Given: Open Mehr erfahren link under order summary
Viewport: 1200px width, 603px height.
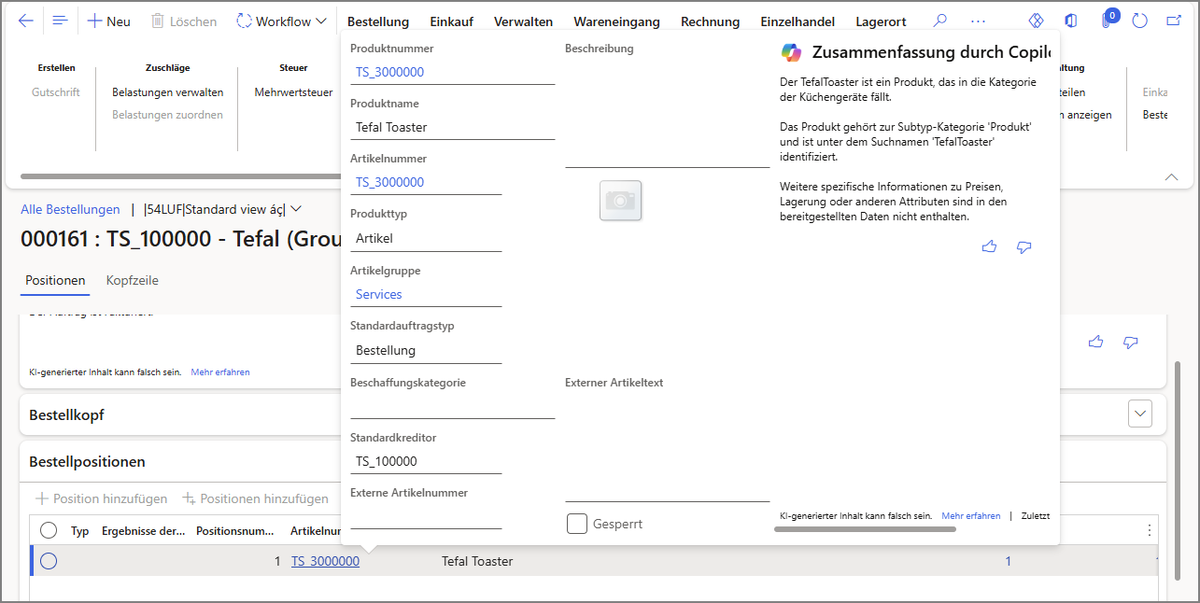Looking at the screenshot, I should (220, 372).
